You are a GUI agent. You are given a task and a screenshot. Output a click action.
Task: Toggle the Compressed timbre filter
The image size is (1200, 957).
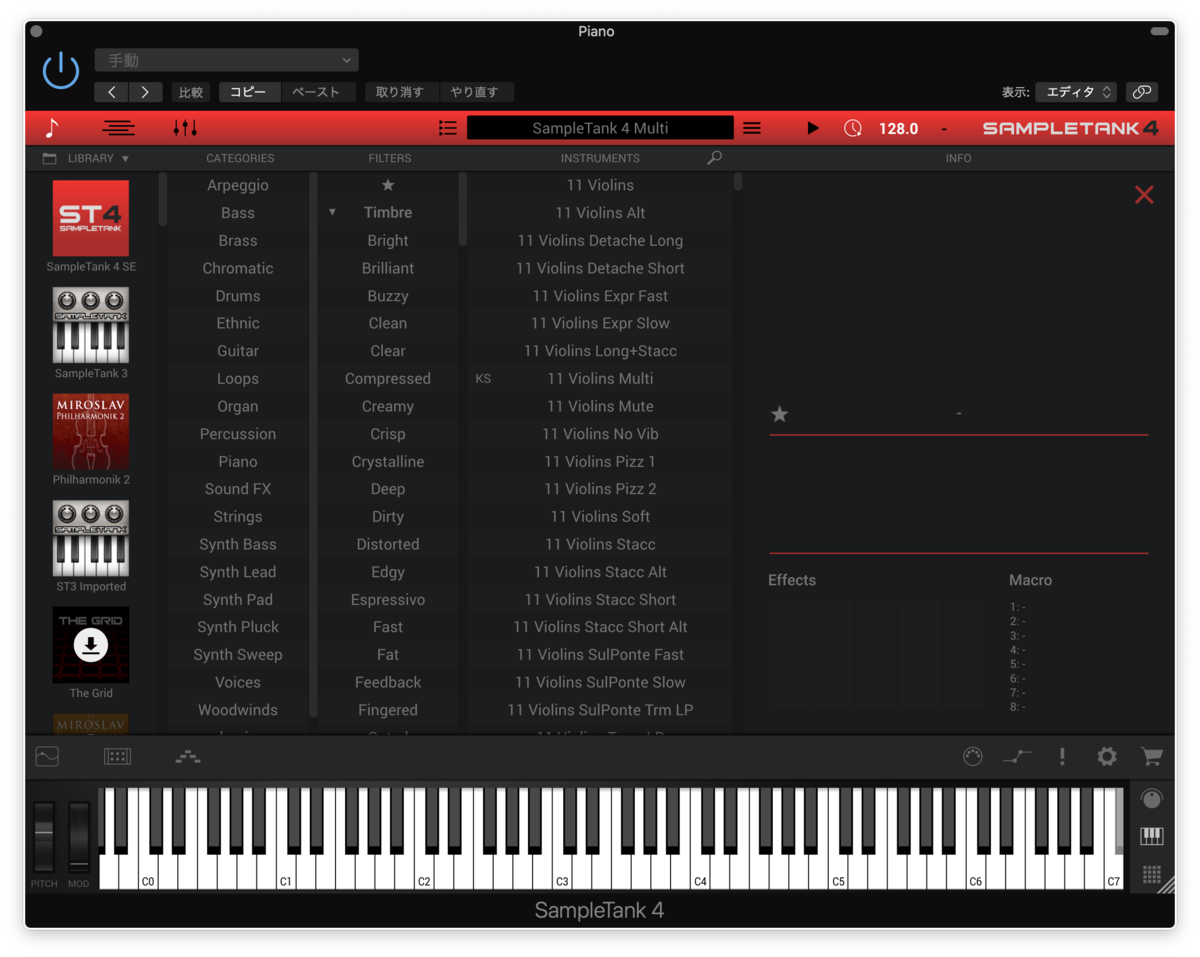click(388, 379)
